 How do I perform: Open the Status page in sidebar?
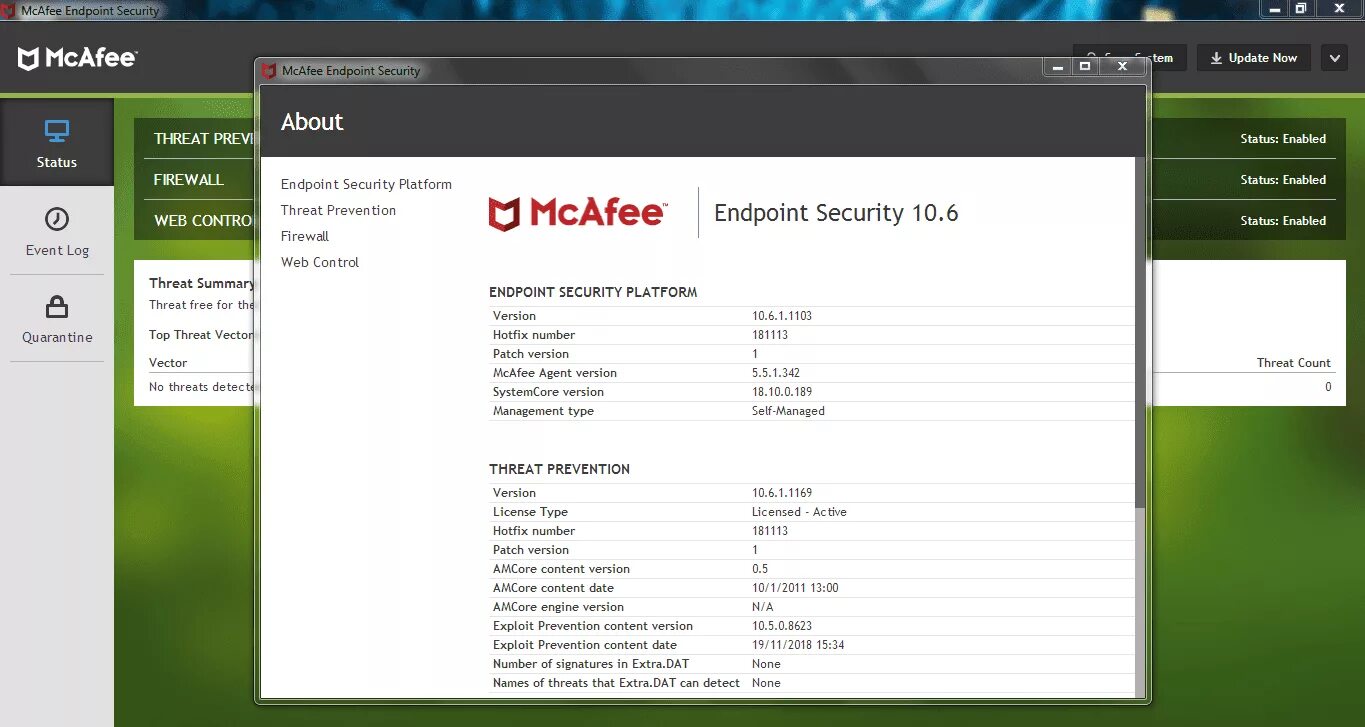pos(57,142)
